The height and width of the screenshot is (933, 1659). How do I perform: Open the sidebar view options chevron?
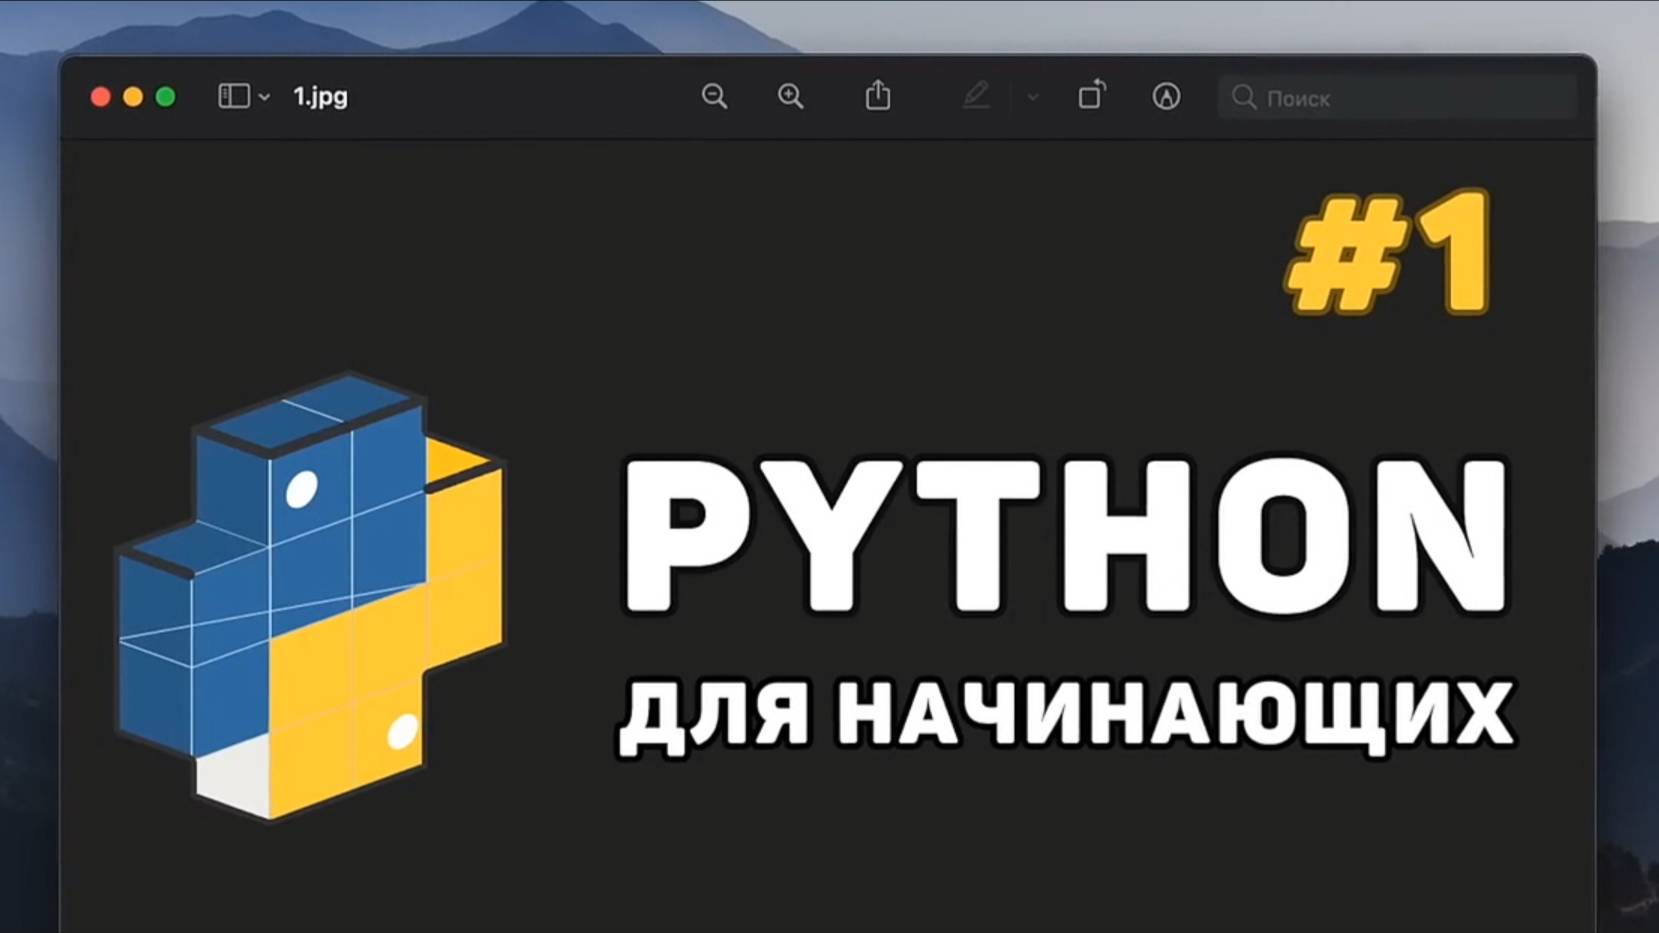click(x=264, y=97)
